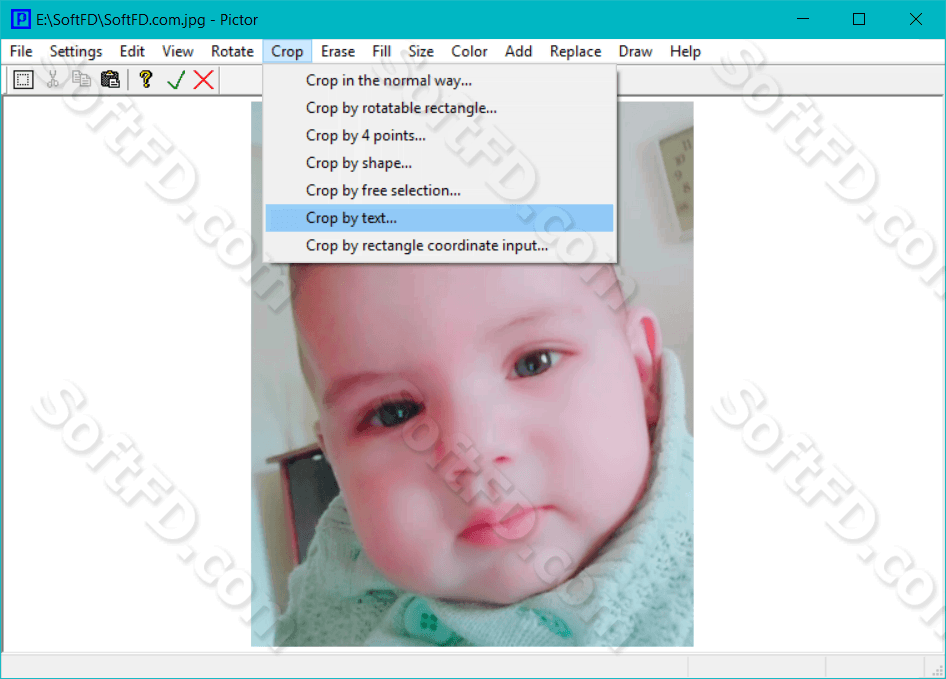Open the Fill menu
This screenshot has width=946, height=679.
tap(382, 51)
